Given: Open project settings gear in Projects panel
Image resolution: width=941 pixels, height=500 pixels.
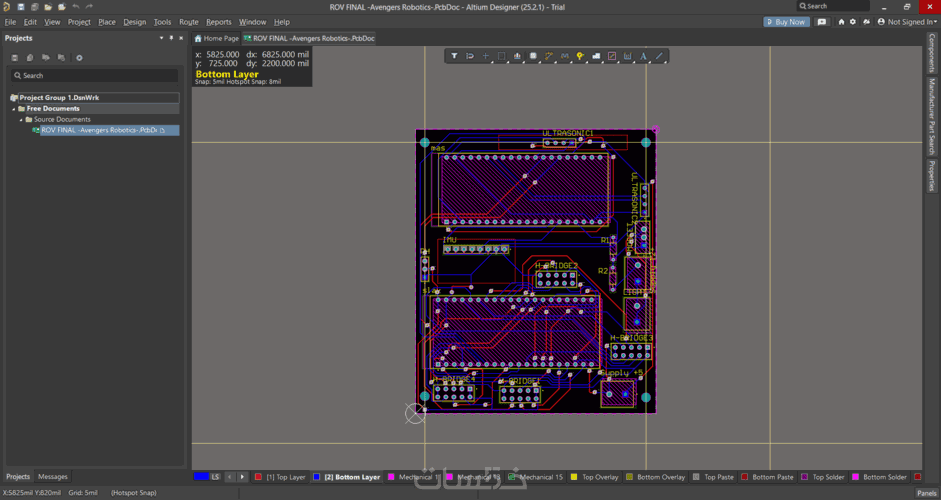Looking at the screenshot, I should 80,58.
